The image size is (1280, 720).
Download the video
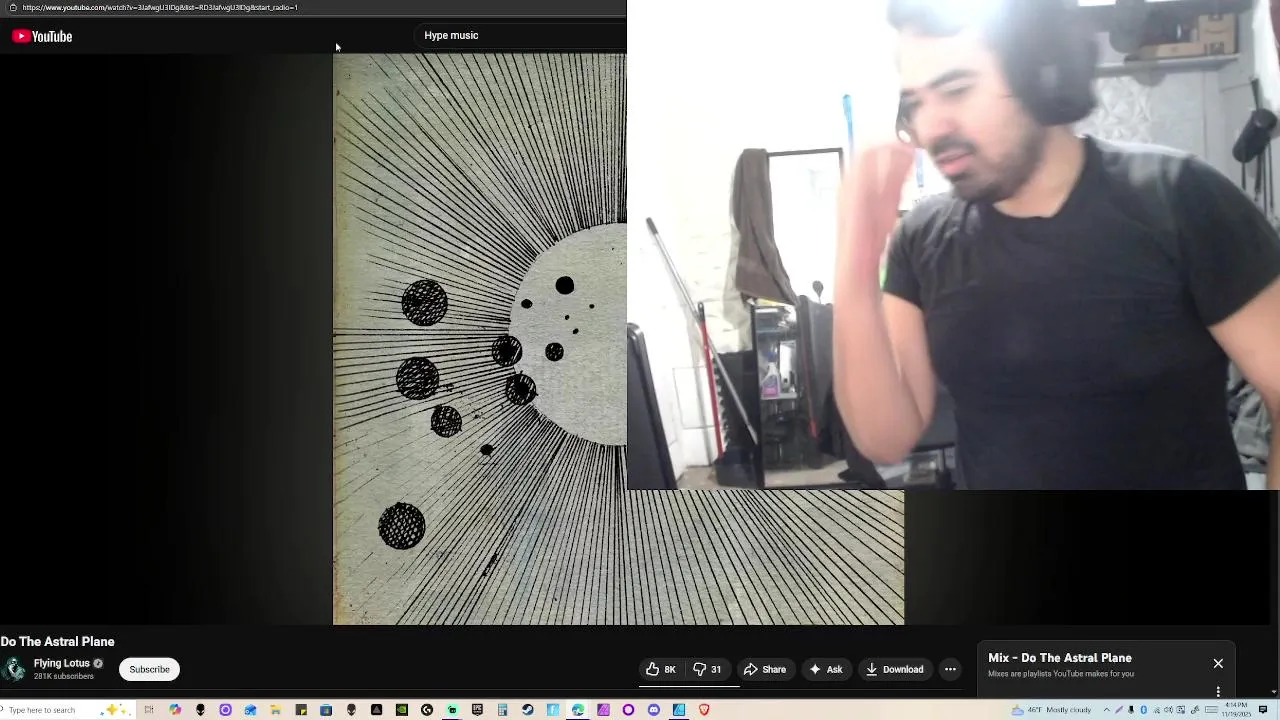(895, 669)
